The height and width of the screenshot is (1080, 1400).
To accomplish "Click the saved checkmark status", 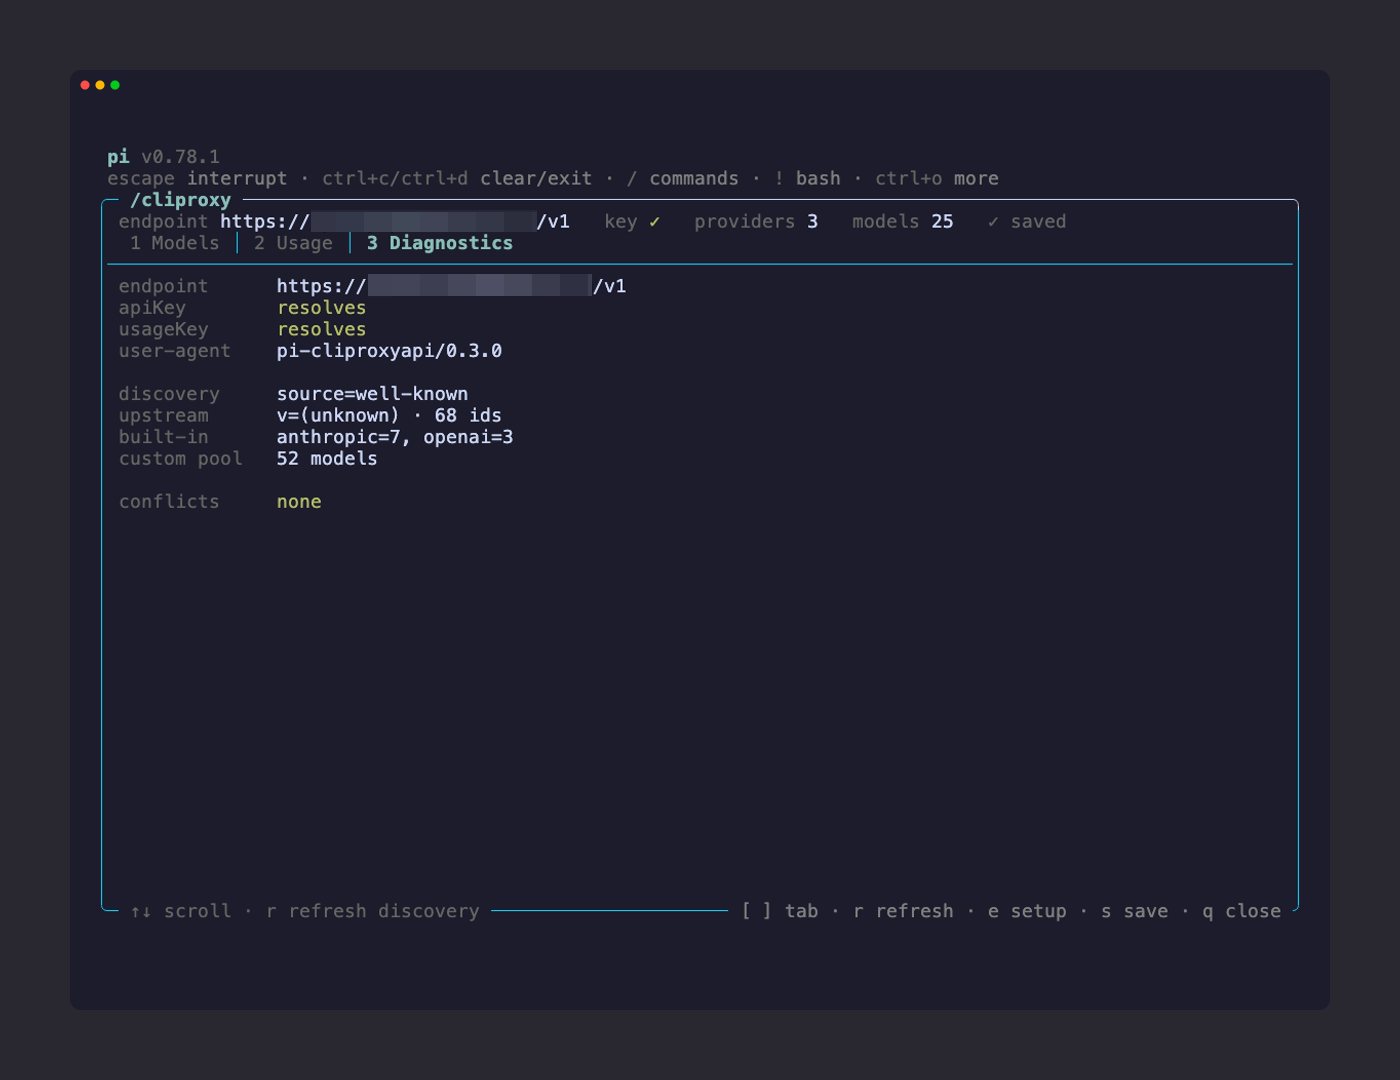I will 1027,221.
